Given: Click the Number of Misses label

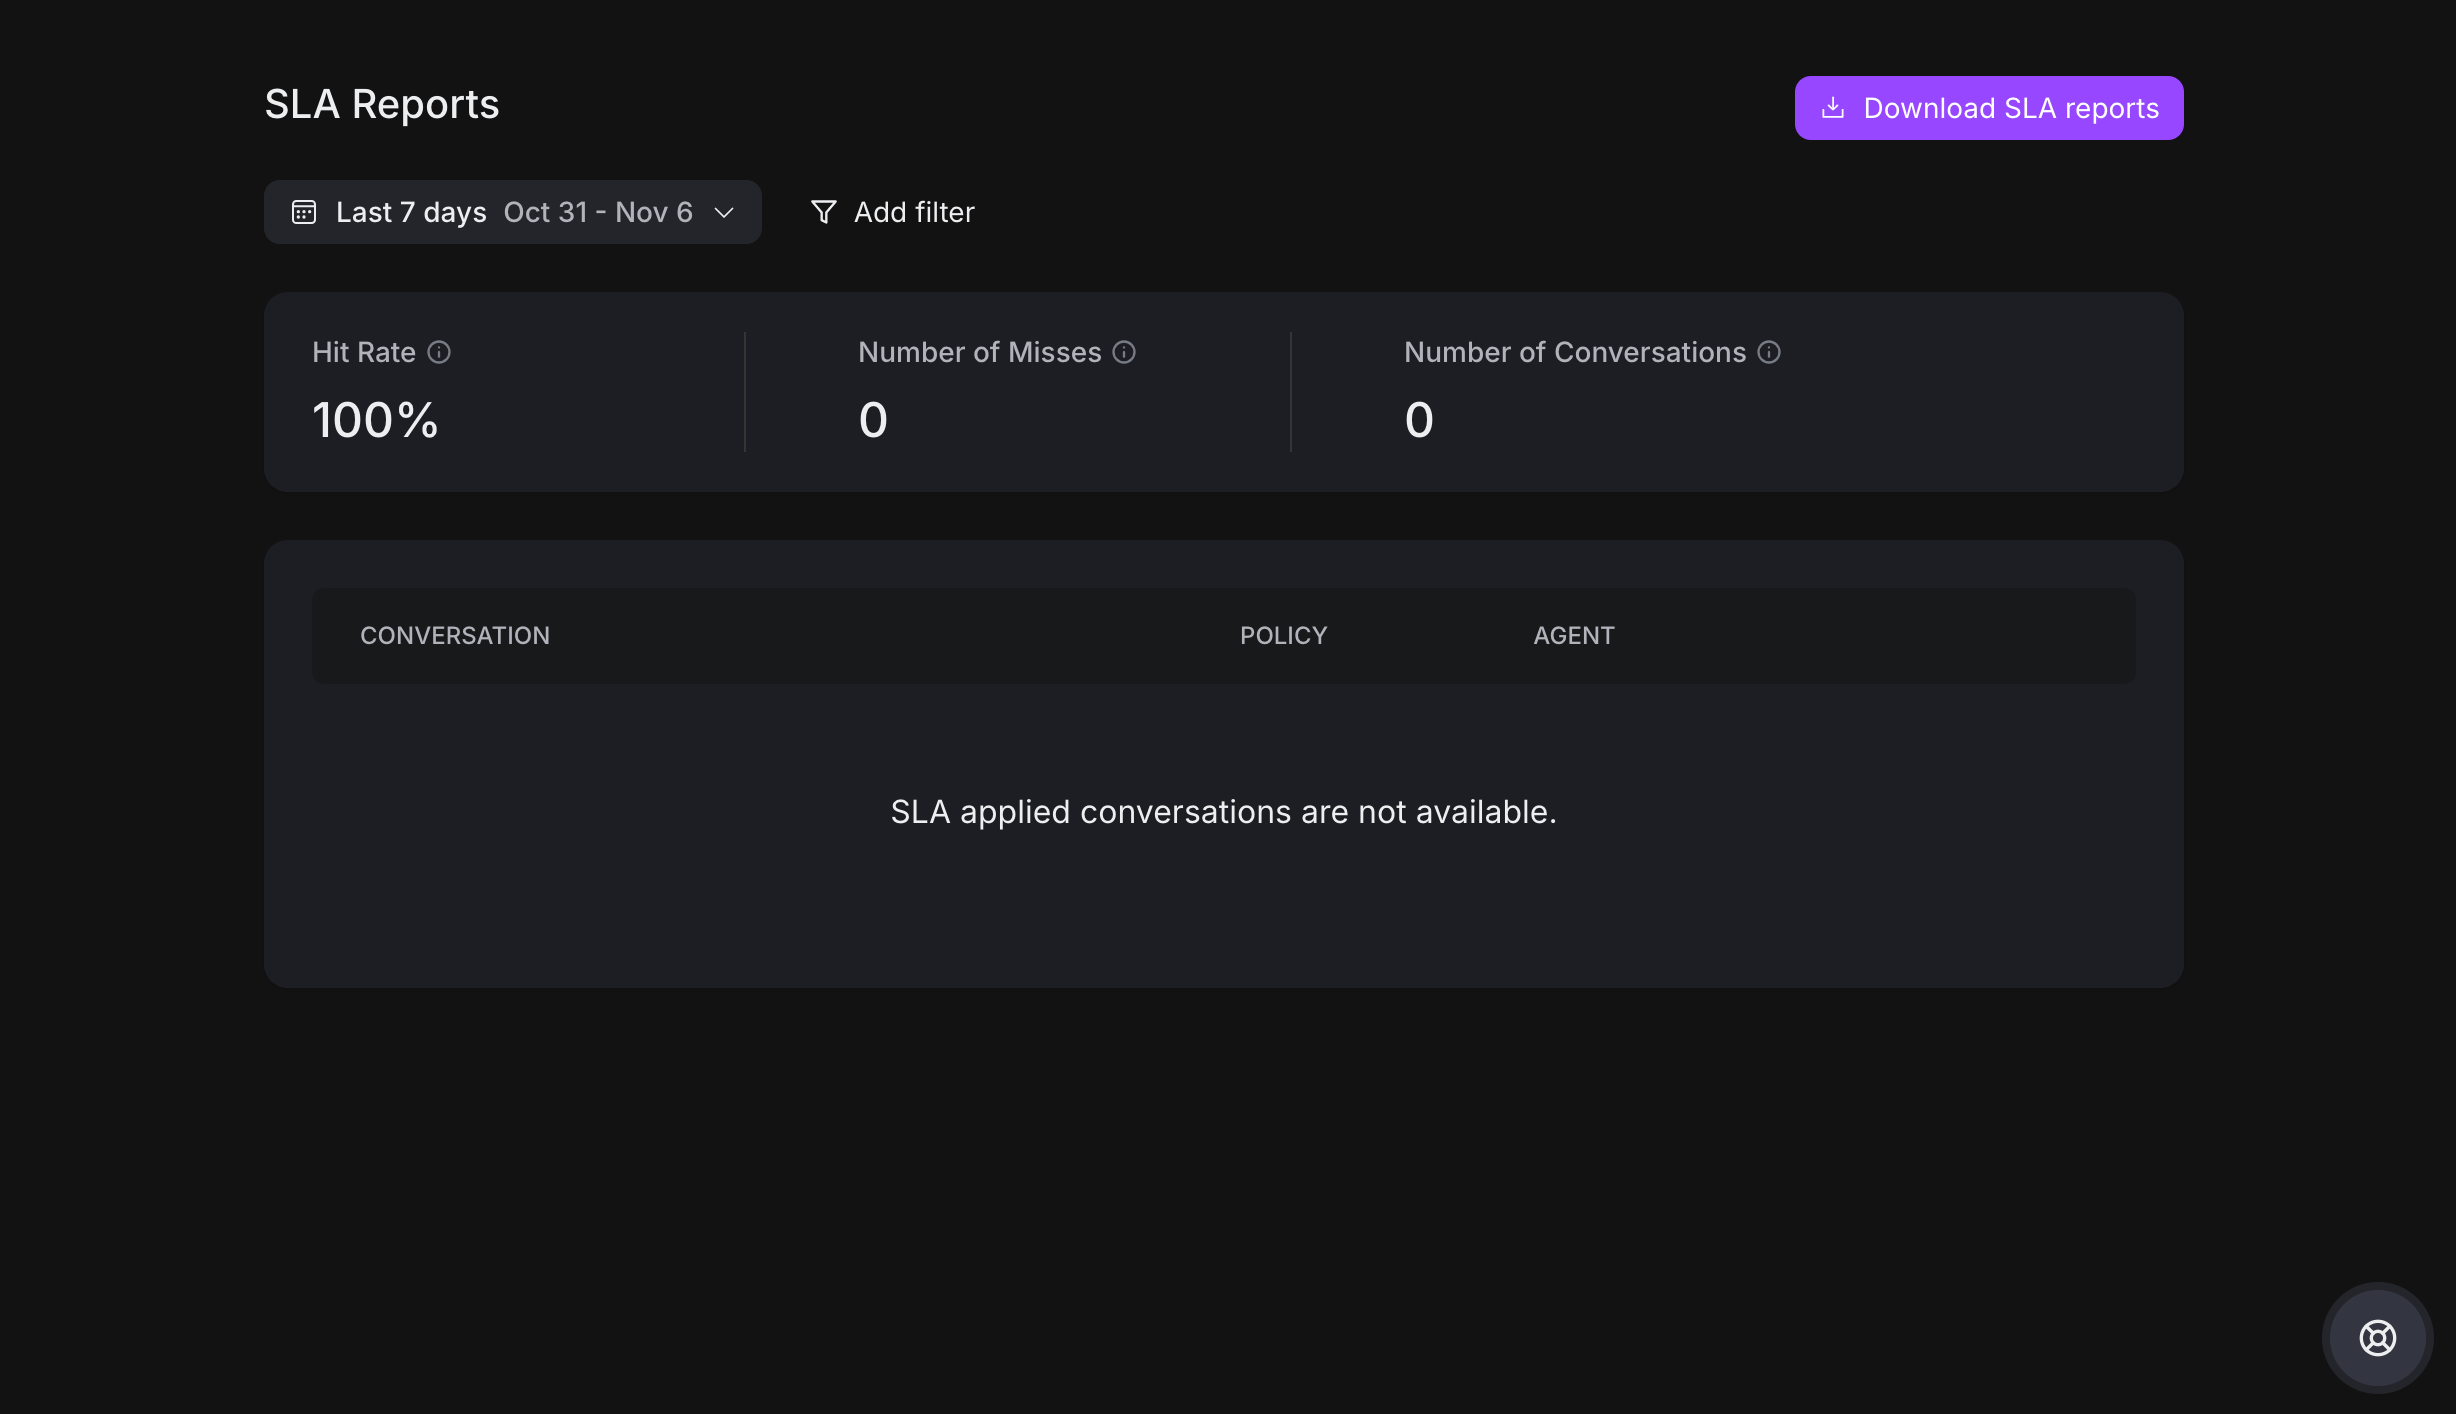Looking at the screenshot, I should 979,352.
